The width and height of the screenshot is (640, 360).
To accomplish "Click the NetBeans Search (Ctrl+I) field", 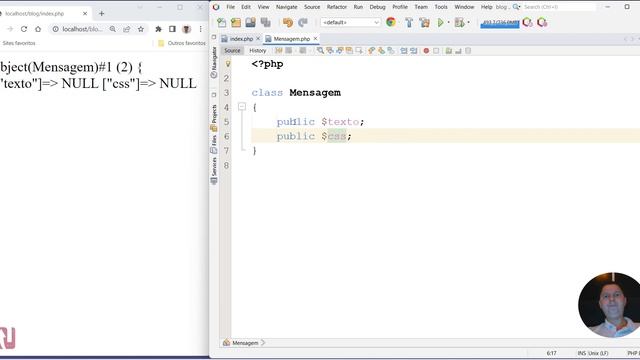I will [558, 7].
